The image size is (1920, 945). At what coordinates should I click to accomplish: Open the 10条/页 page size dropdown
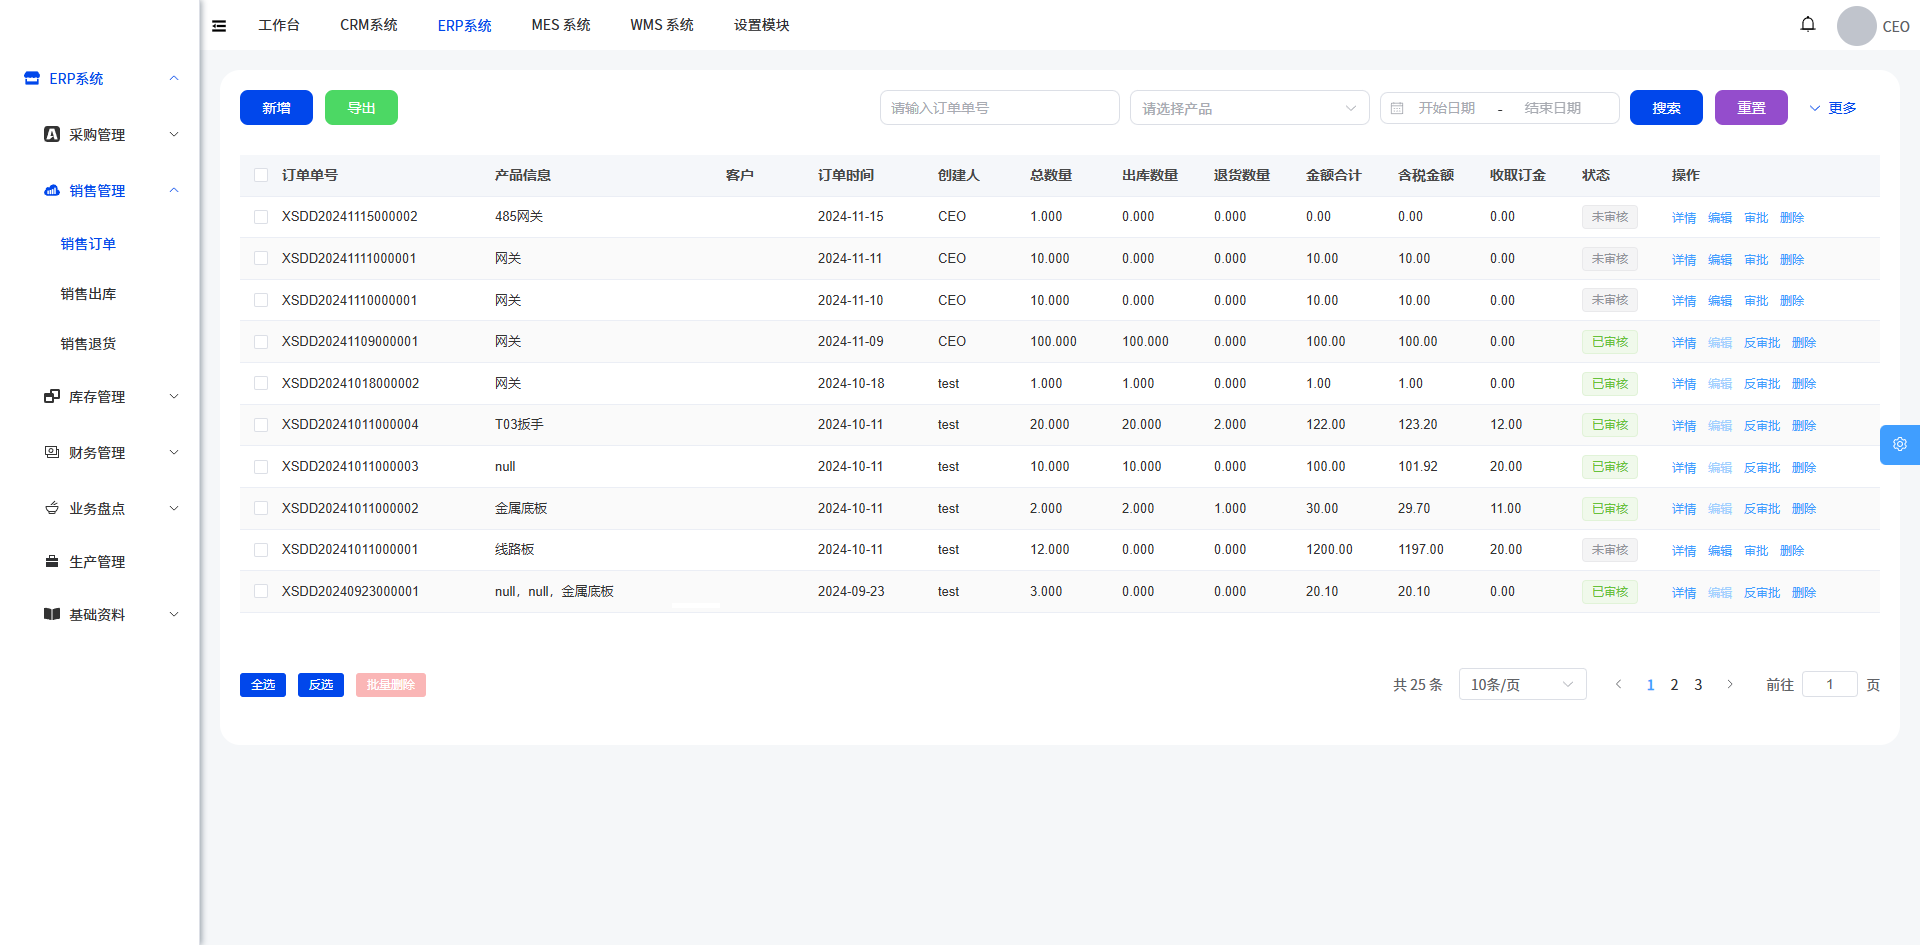1521,685
